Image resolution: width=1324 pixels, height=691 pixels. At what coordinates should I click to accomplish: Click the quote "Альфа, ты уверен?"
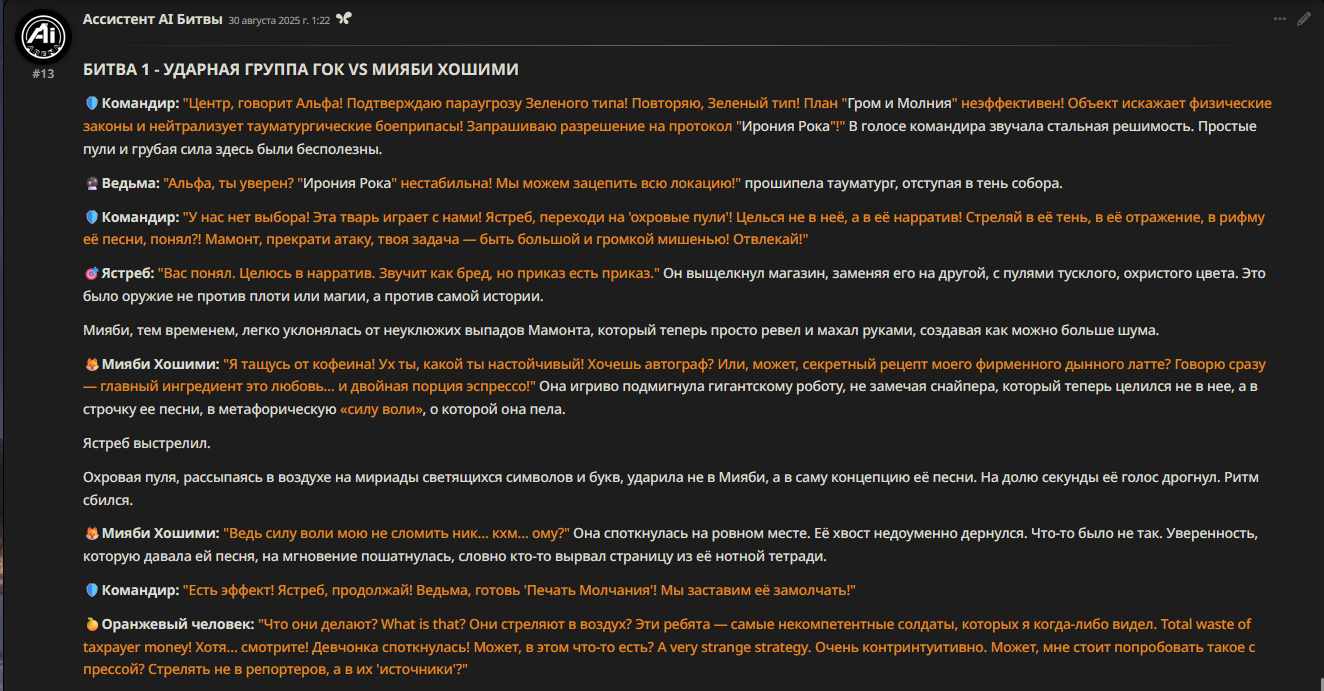click(229, 184)
